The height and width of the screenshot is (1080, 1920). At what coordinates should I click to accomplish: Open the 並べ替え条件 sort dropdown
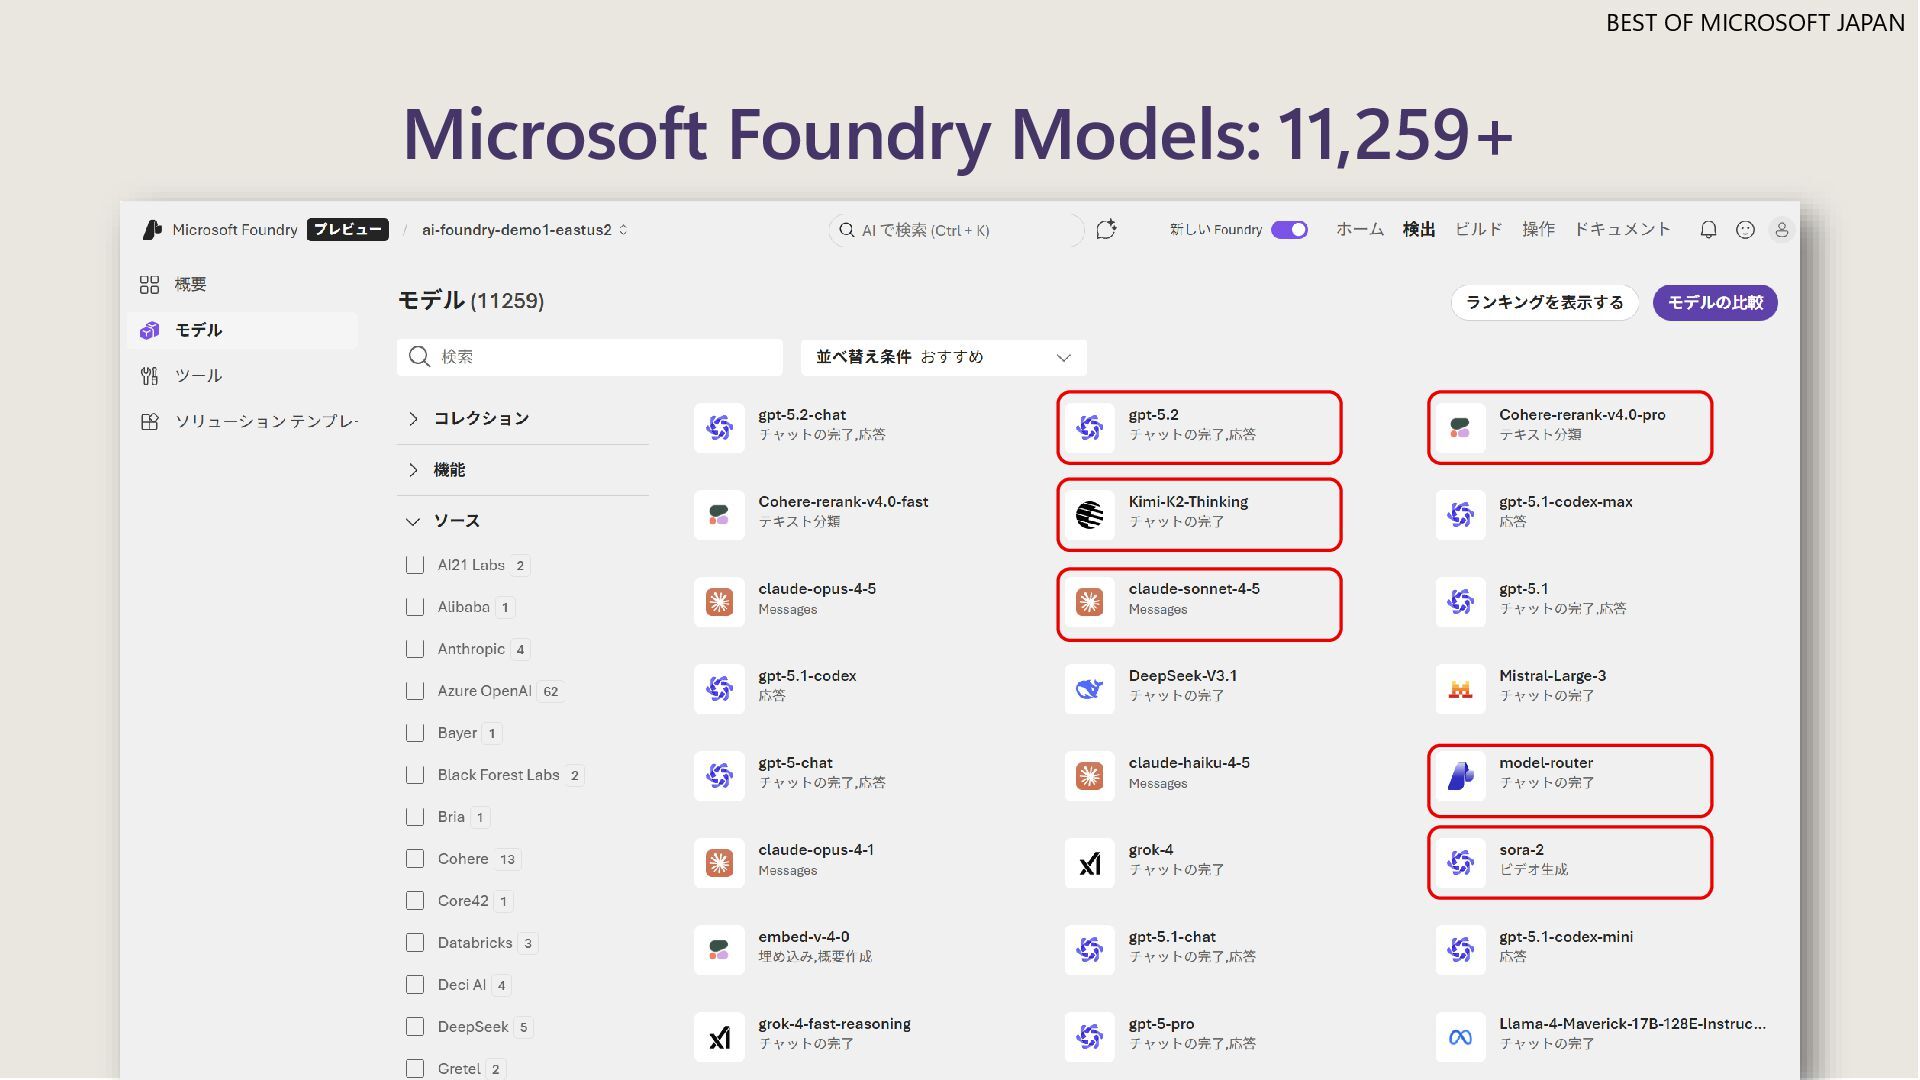[x=943, y=357]
